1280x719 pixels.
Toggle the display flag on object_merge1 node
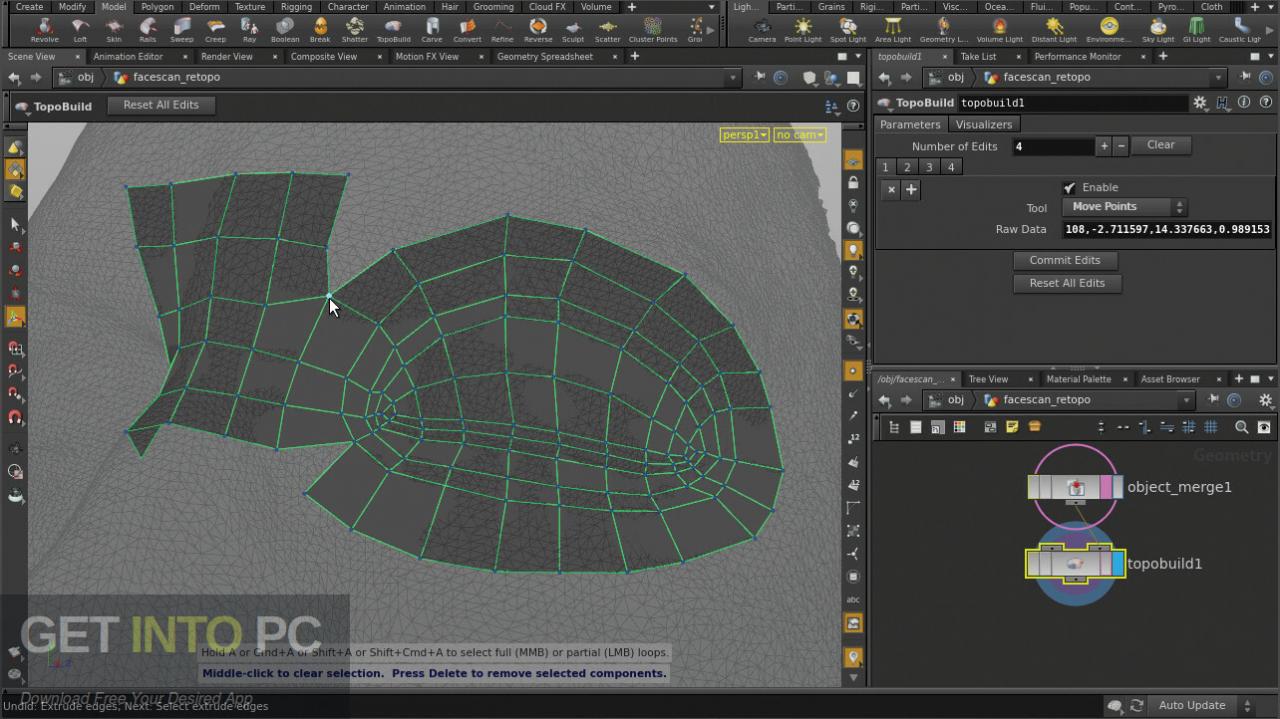point(1118,487)
